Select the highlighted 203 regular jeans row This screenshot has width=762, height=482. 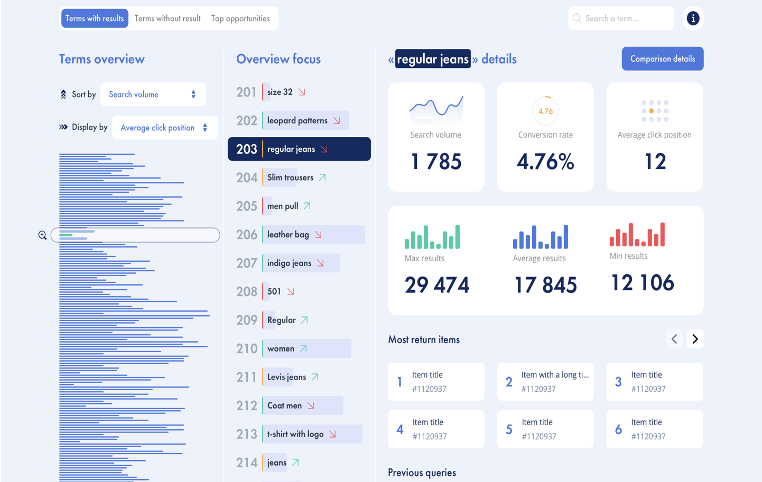(x=299, y=149)
